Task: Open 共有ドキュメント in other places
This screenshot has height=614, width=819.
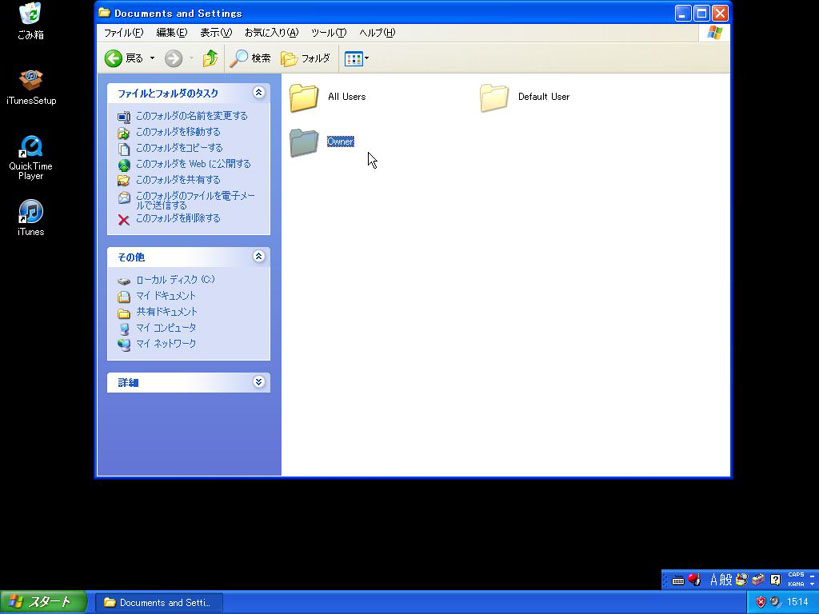Action: [x=167, y=312]
